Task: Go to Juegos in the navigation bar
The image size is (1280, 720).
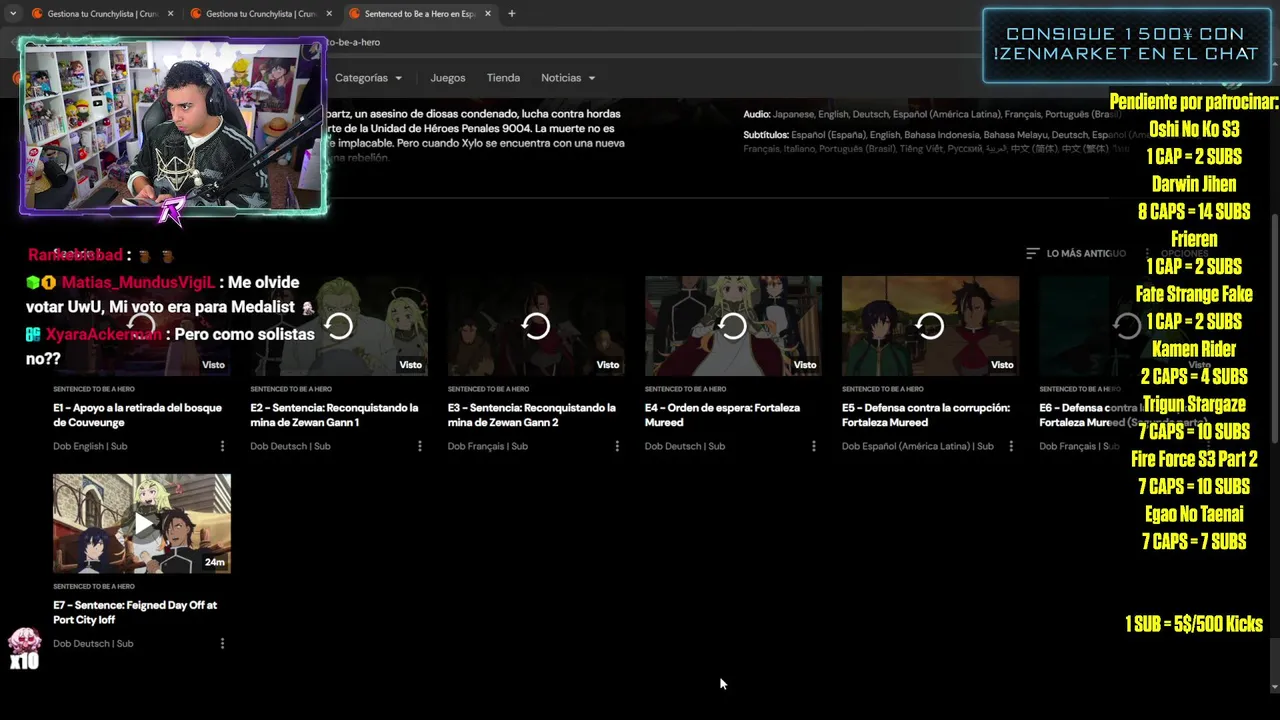Action: click(x=448, y=78)
